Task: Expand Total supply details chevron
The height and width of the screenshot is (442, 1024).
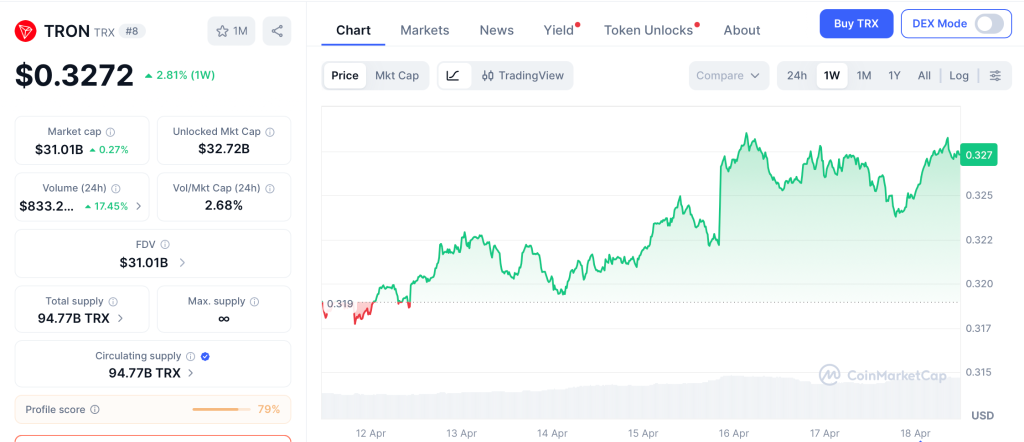Action: pos(121,318)
